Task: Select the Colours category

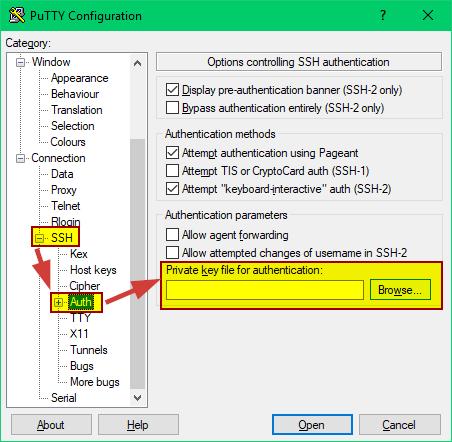Action: [x=68, y=142]
